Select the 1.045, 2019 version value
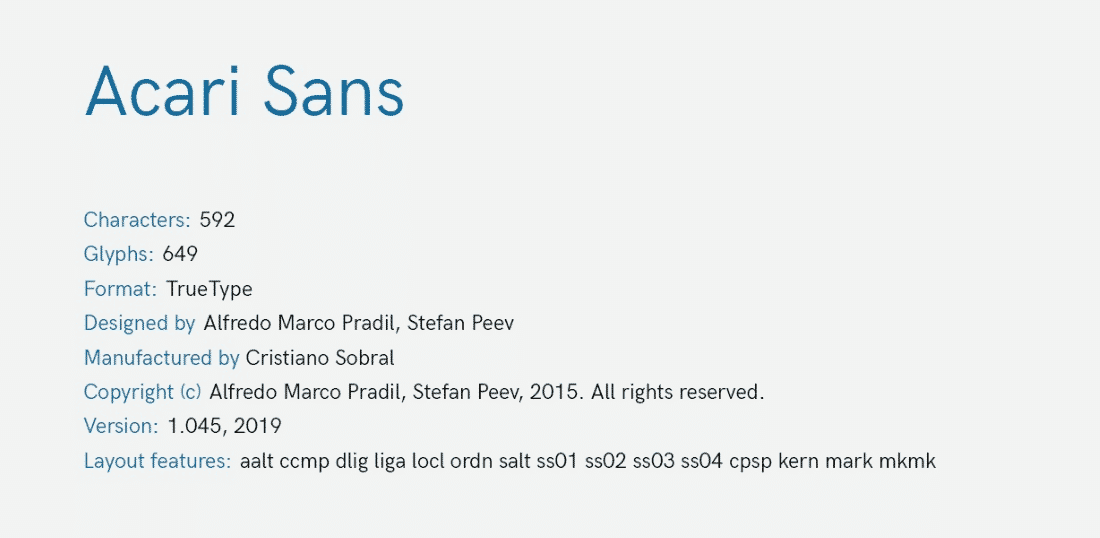 pos(224,426)
